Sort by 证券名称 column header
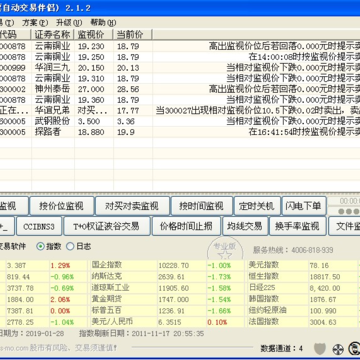 (x=53, y=35)
